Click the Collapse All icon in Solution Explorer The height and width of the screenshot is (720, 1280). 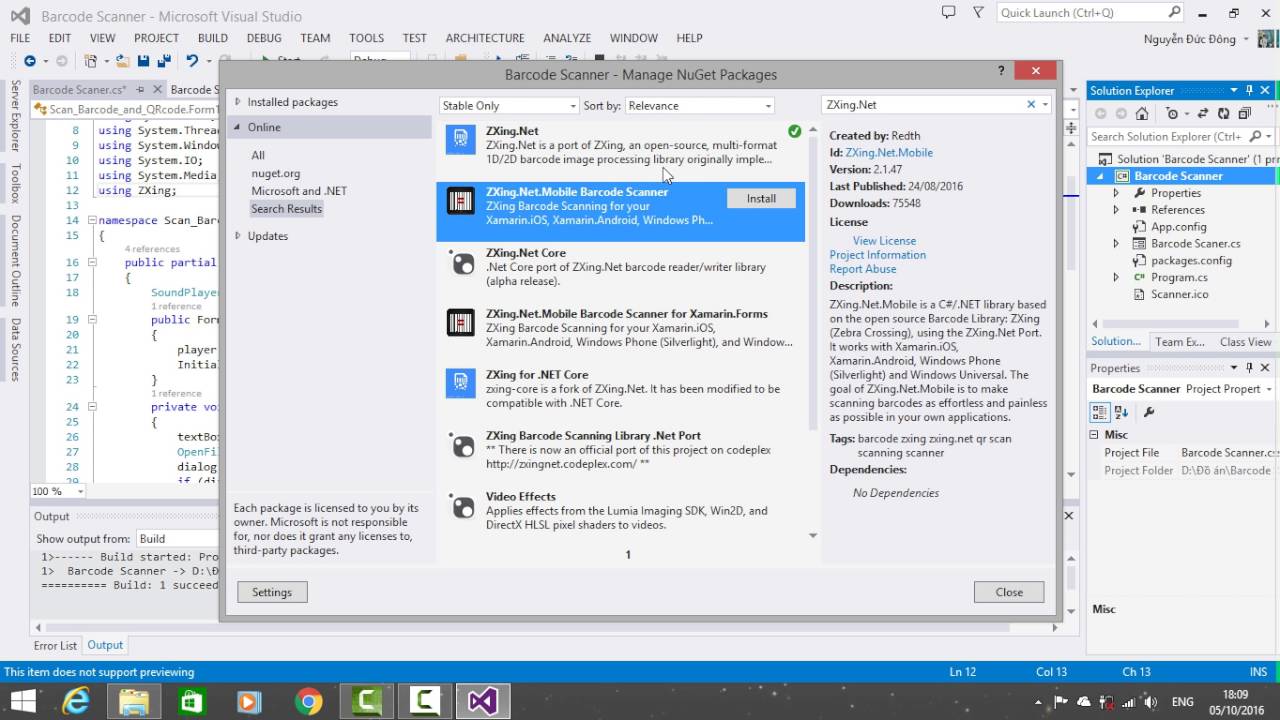1245,114
